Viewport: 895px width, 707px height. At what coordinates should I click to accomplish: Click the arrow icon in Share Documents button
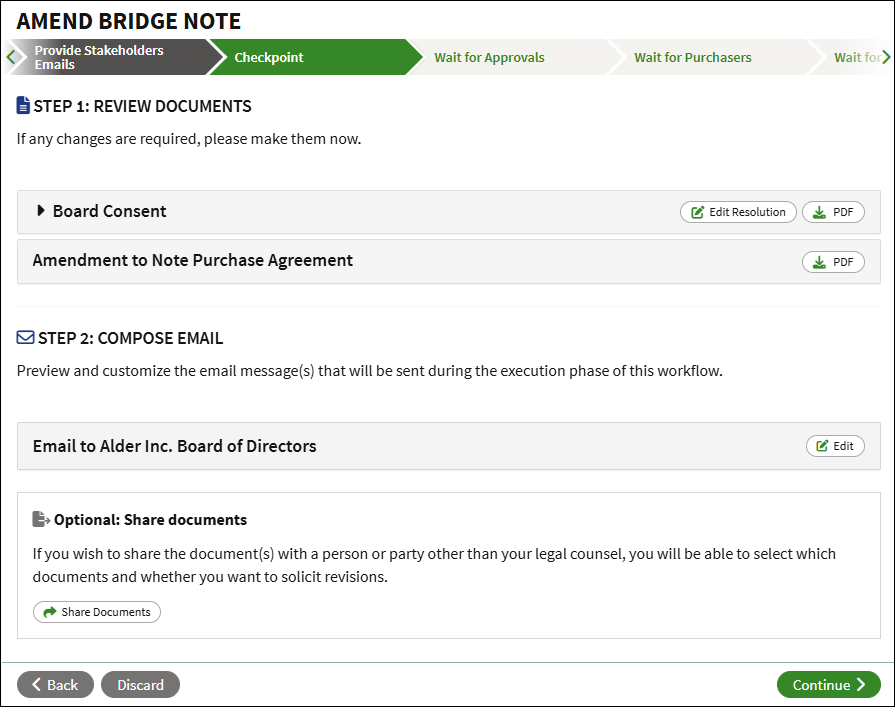pos(50,612)
